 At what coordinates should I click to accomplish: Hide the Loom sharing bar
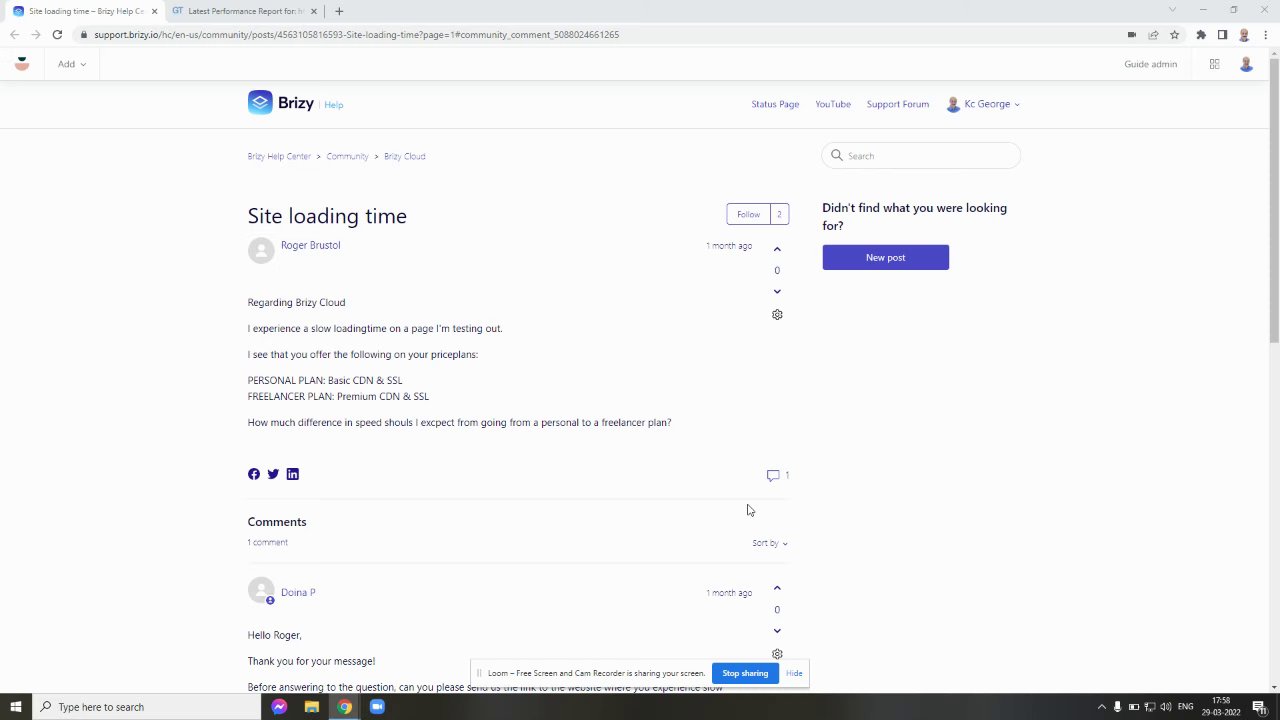point(794,673)
